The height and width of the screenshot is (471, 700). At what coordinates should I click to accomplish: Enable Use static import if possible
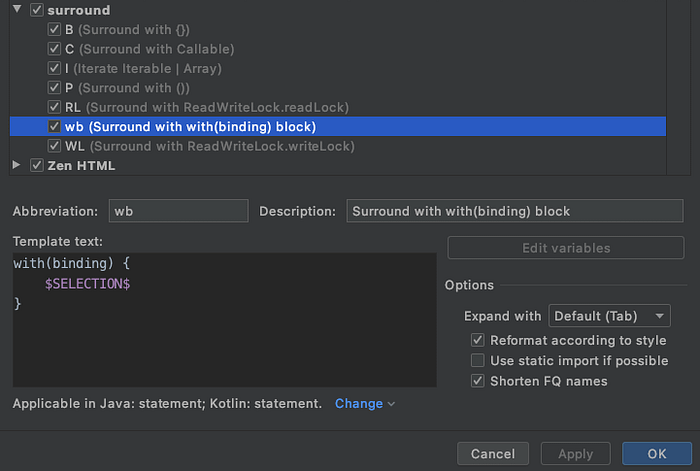(x=477, y=360)
